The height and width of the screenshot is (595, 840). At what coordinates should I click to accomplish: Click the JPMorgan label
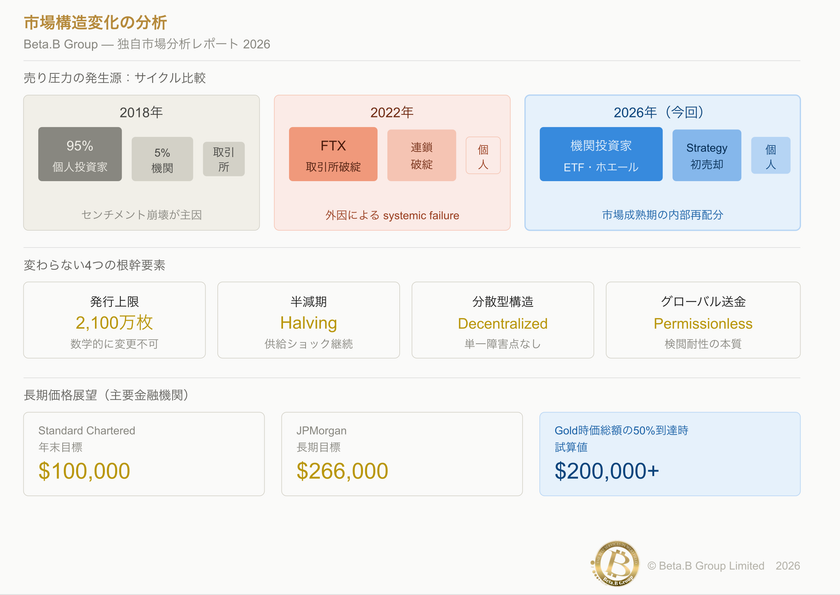point(321,431)
